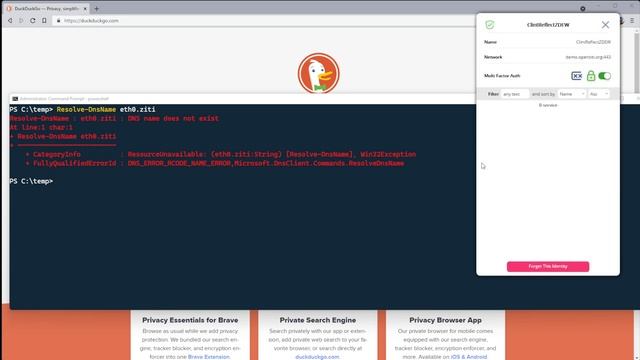This screenshot has width=640, height=360.
Task: Click the bookmark icon in browser toolbar
Action: [x=44, y=20]
